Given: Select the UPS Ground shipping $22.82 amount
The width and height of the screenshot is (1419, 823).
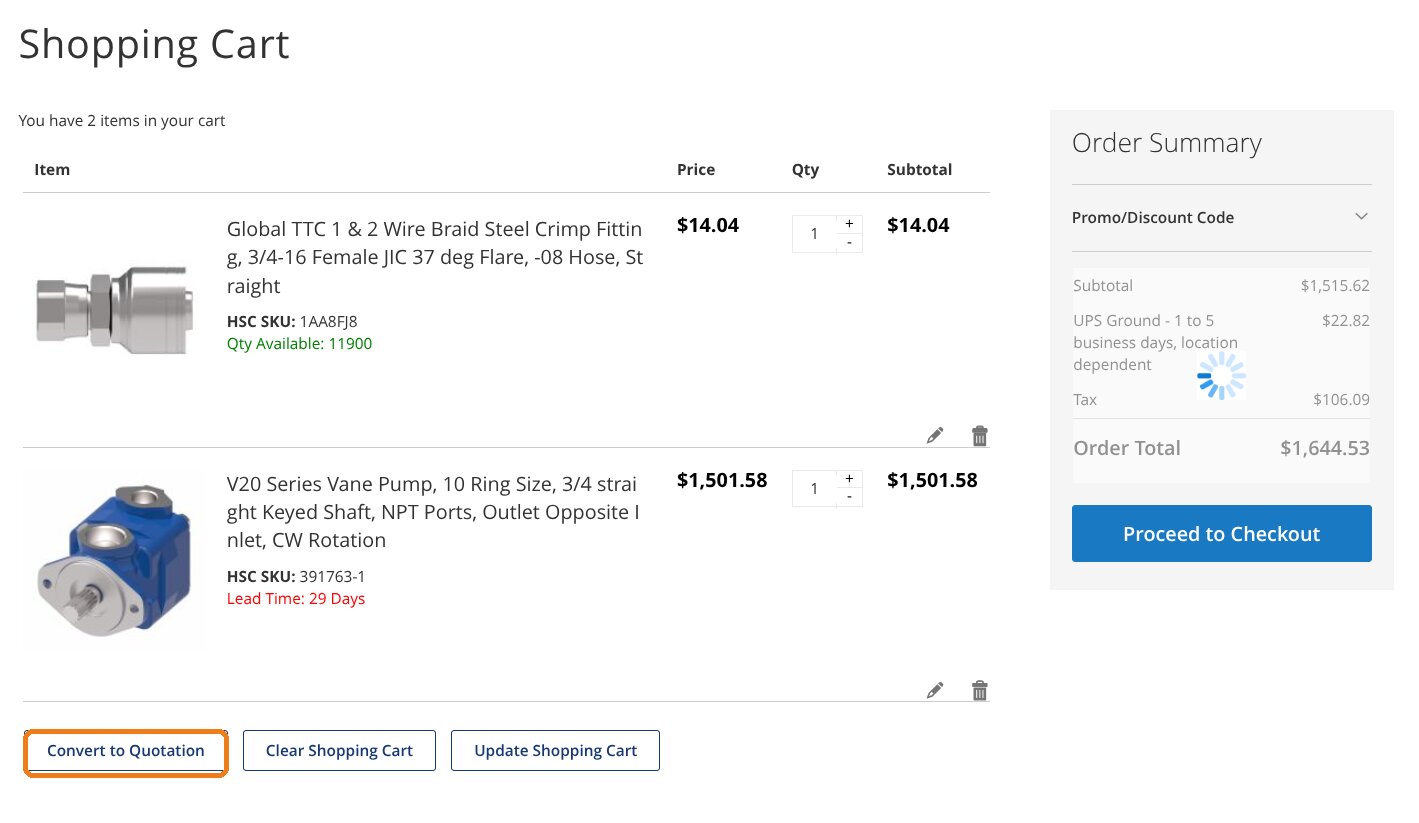Looking at the screenshot, I should (1346, 321).
